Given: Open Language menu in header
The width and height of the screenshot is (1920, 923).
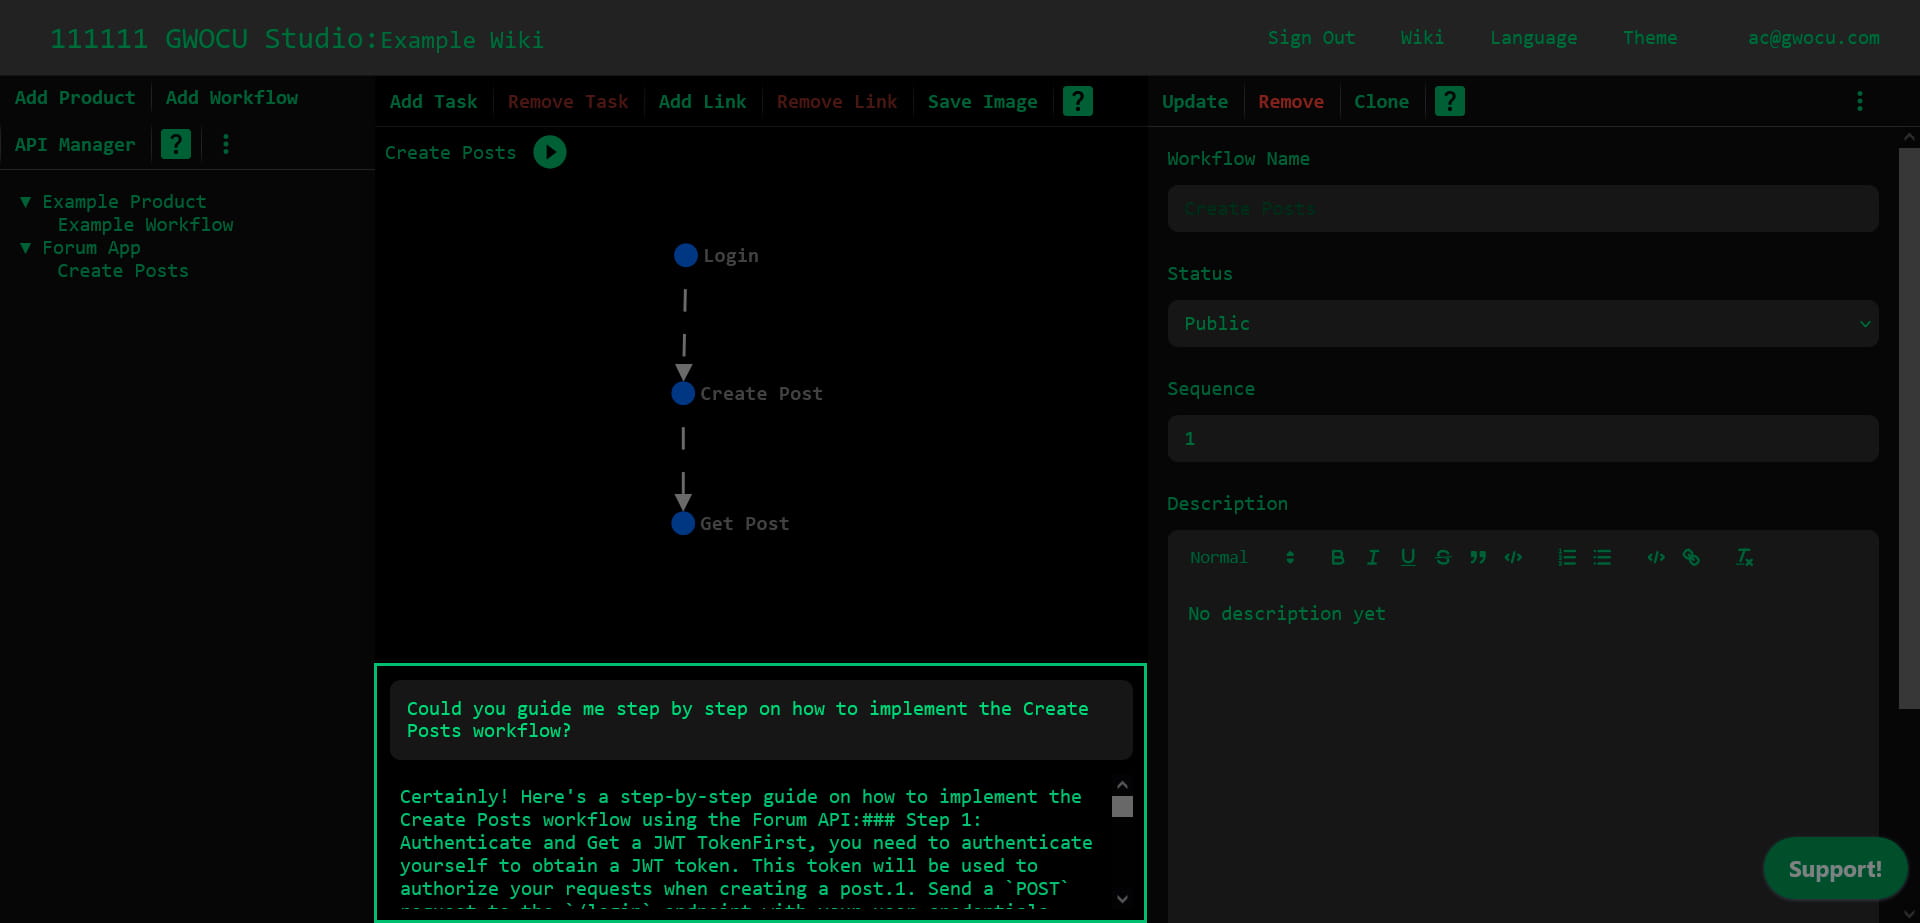Looking at the screenshot, I should (x=1533, y=38).
